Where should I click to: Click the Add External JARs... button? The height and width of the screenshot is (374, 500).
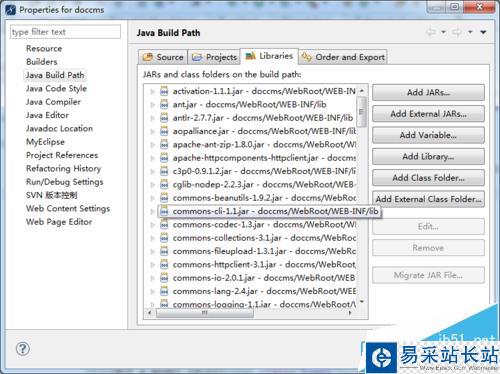coord(428,114)
